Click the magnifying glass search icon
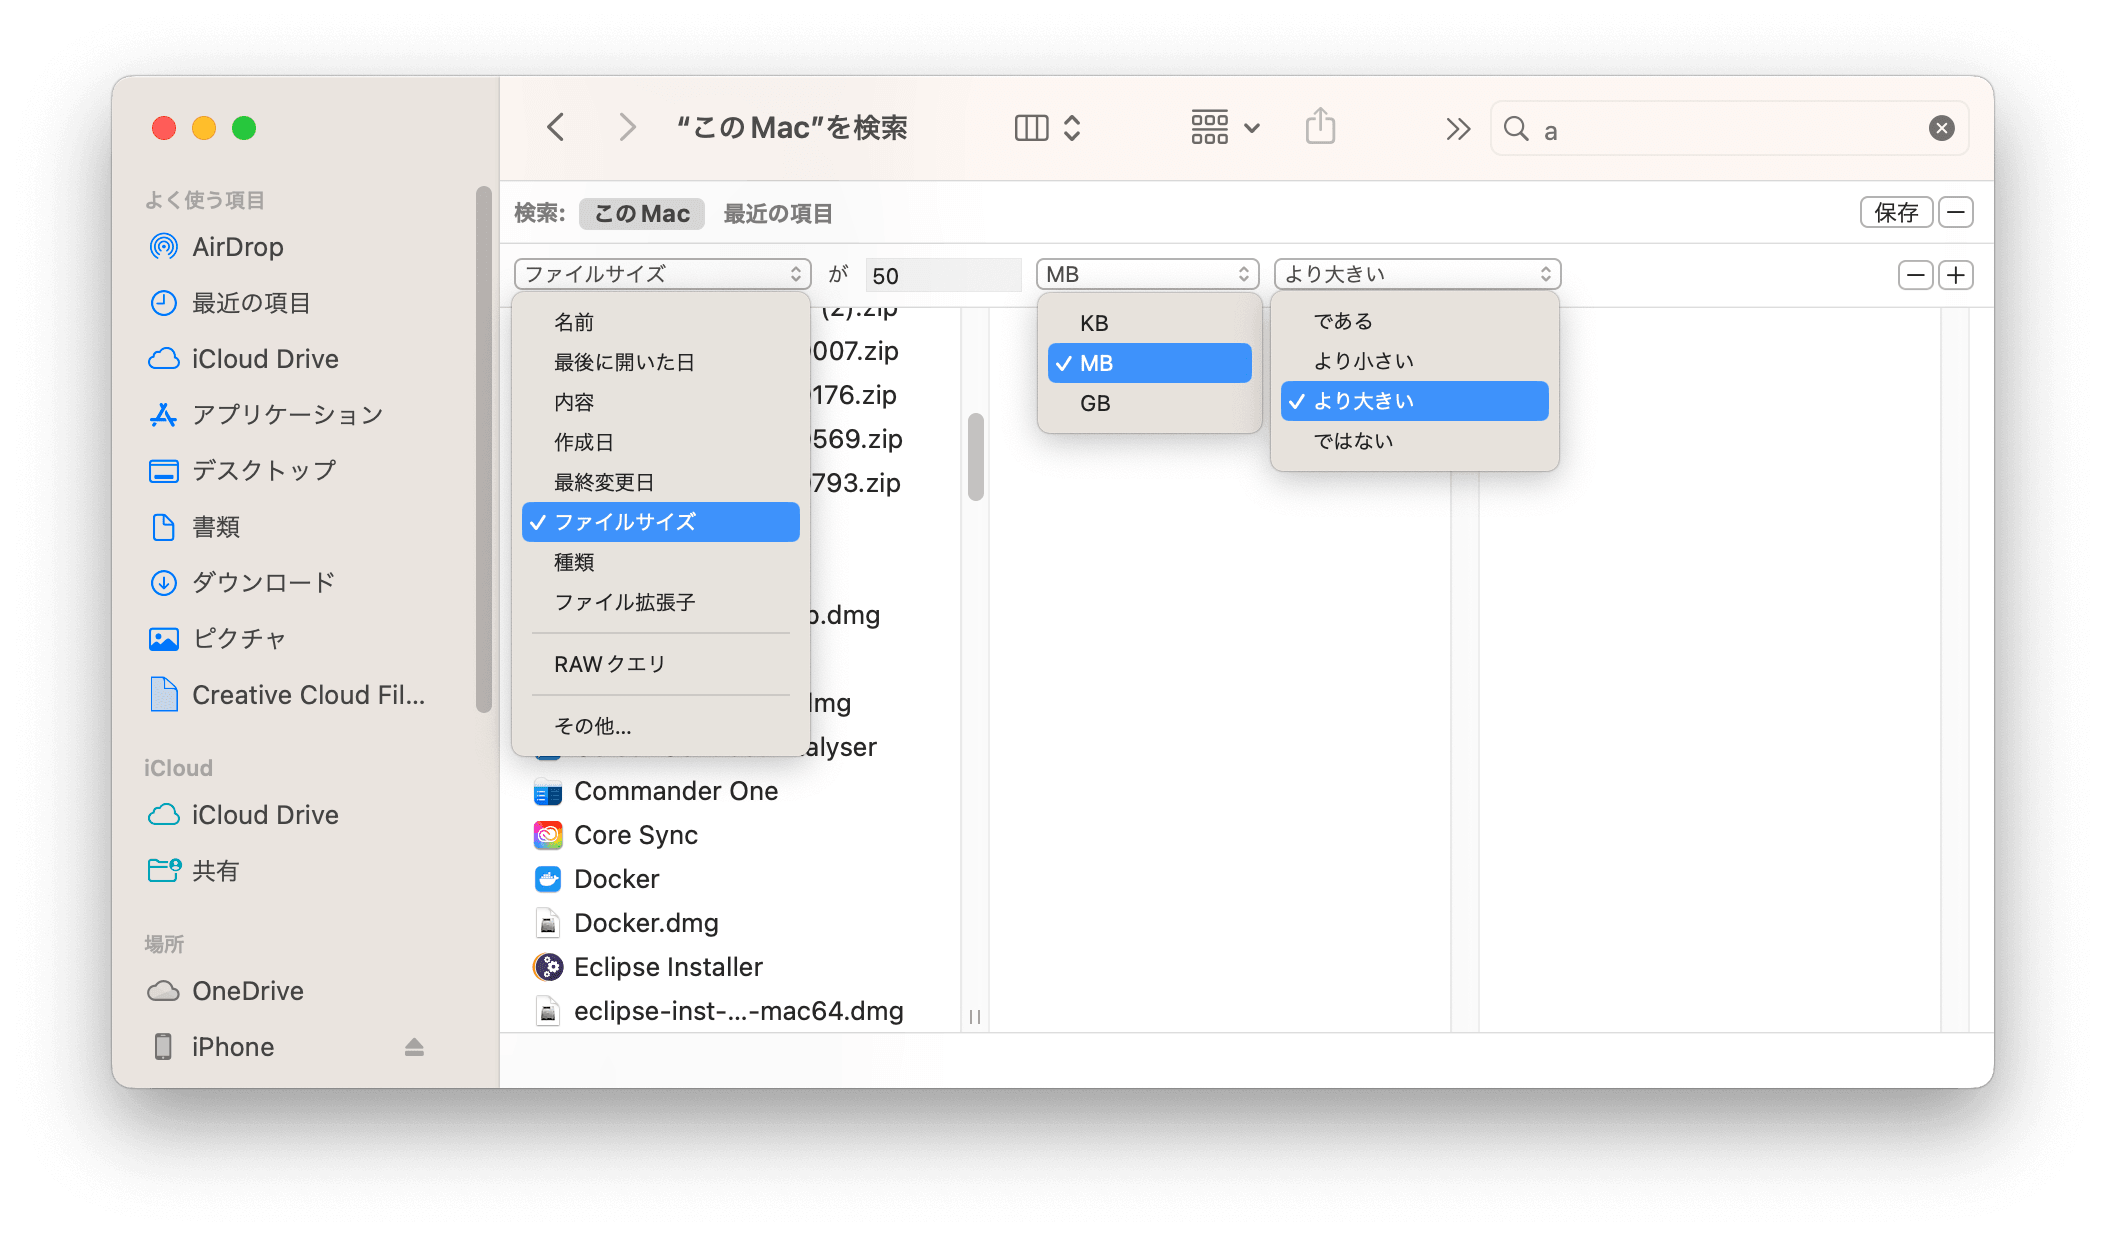Screen dimensions: 2106x1236 click(1516, 129)
